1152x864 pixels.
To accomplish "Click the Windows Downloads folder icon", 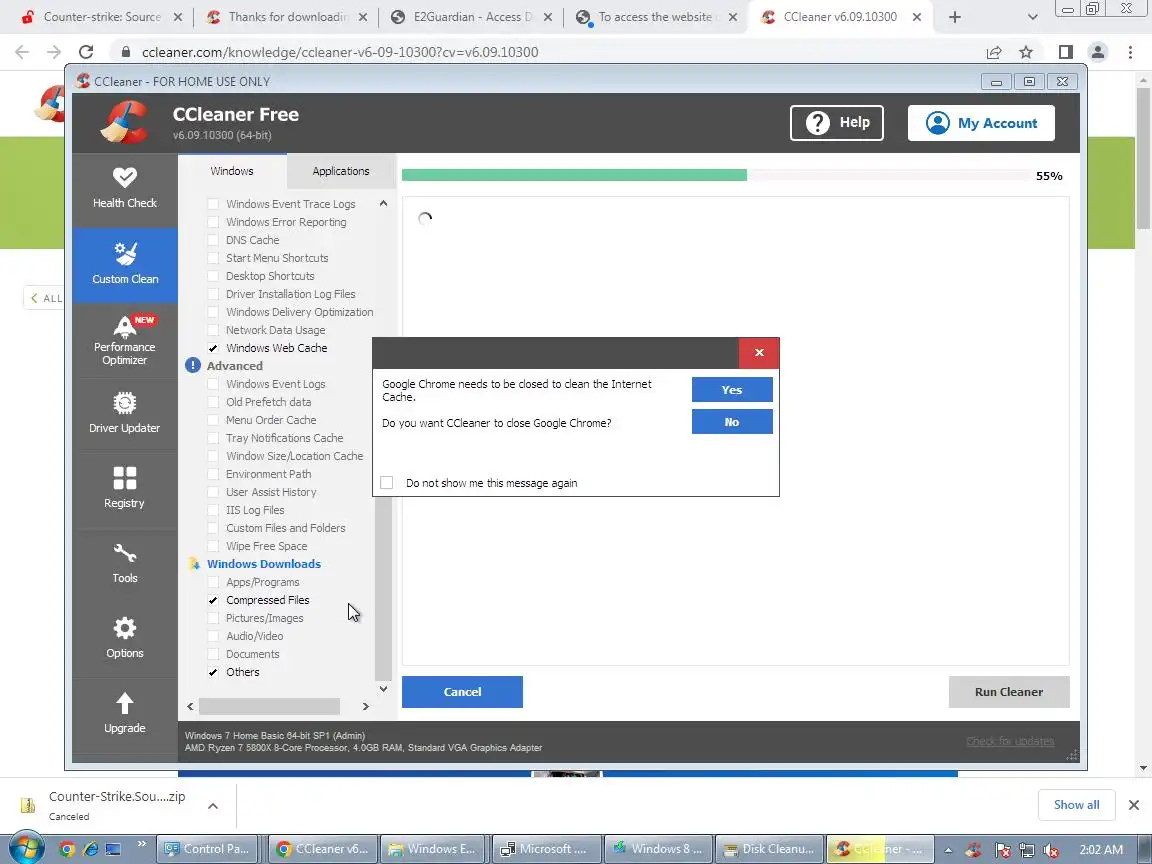I will click(194, 564).
